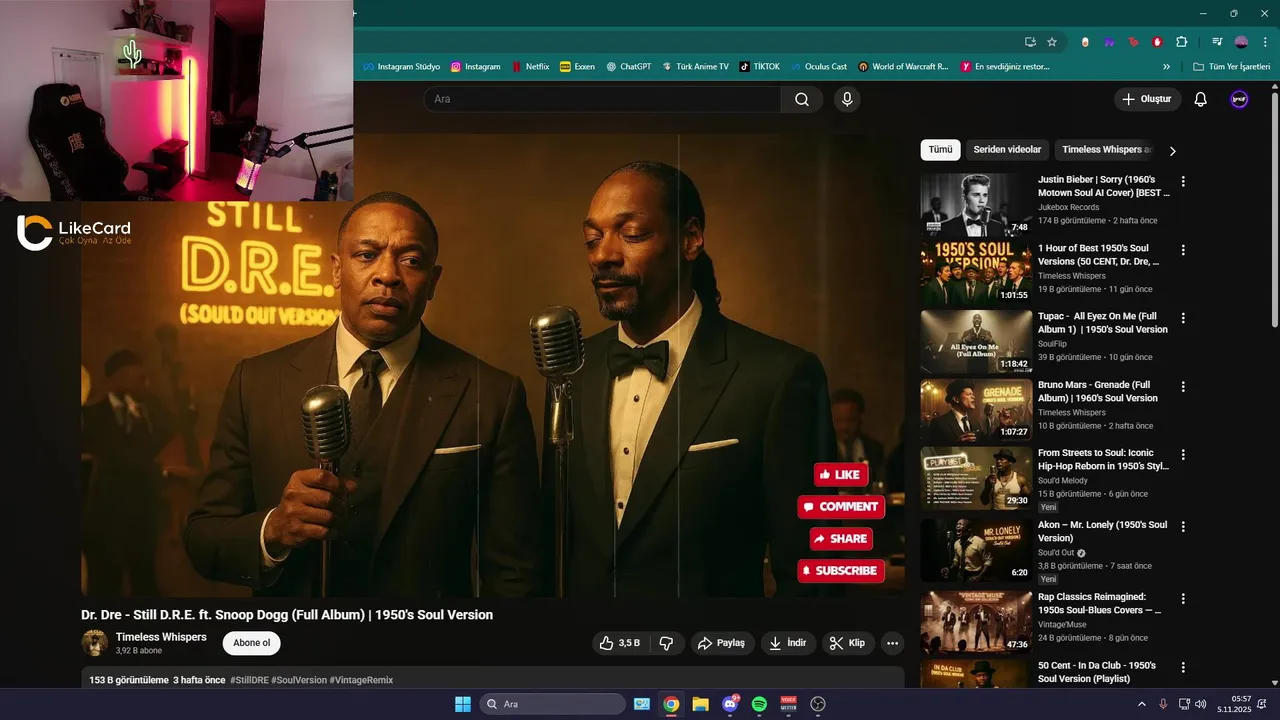Click the Klip clip button
This screenshot has width=1280, height=720.
point(848,643)
